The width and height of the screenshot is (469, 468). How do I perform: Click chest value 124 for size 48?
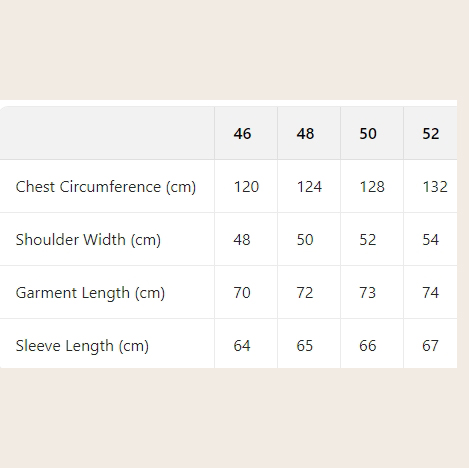[x=309, y=187]
